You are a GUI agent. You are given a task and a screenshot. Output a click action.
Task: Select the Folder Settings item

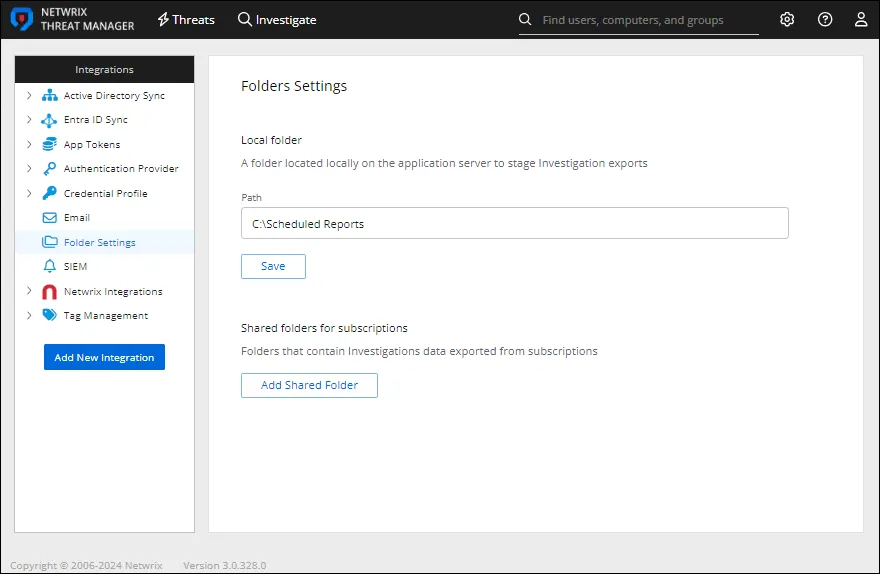point(104,242)
